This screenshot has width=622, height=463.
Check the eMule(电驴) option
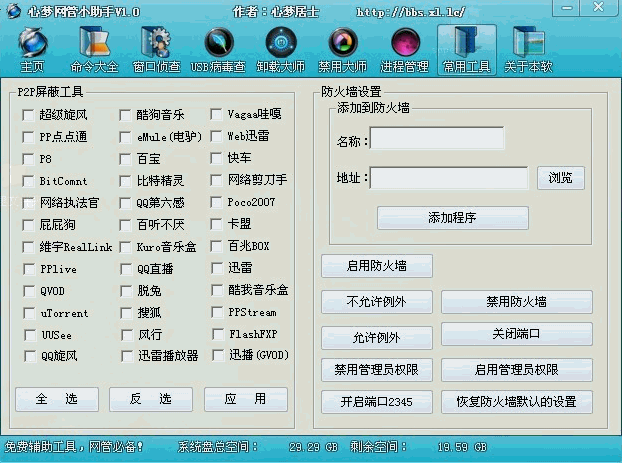click(x=125, y=137)
